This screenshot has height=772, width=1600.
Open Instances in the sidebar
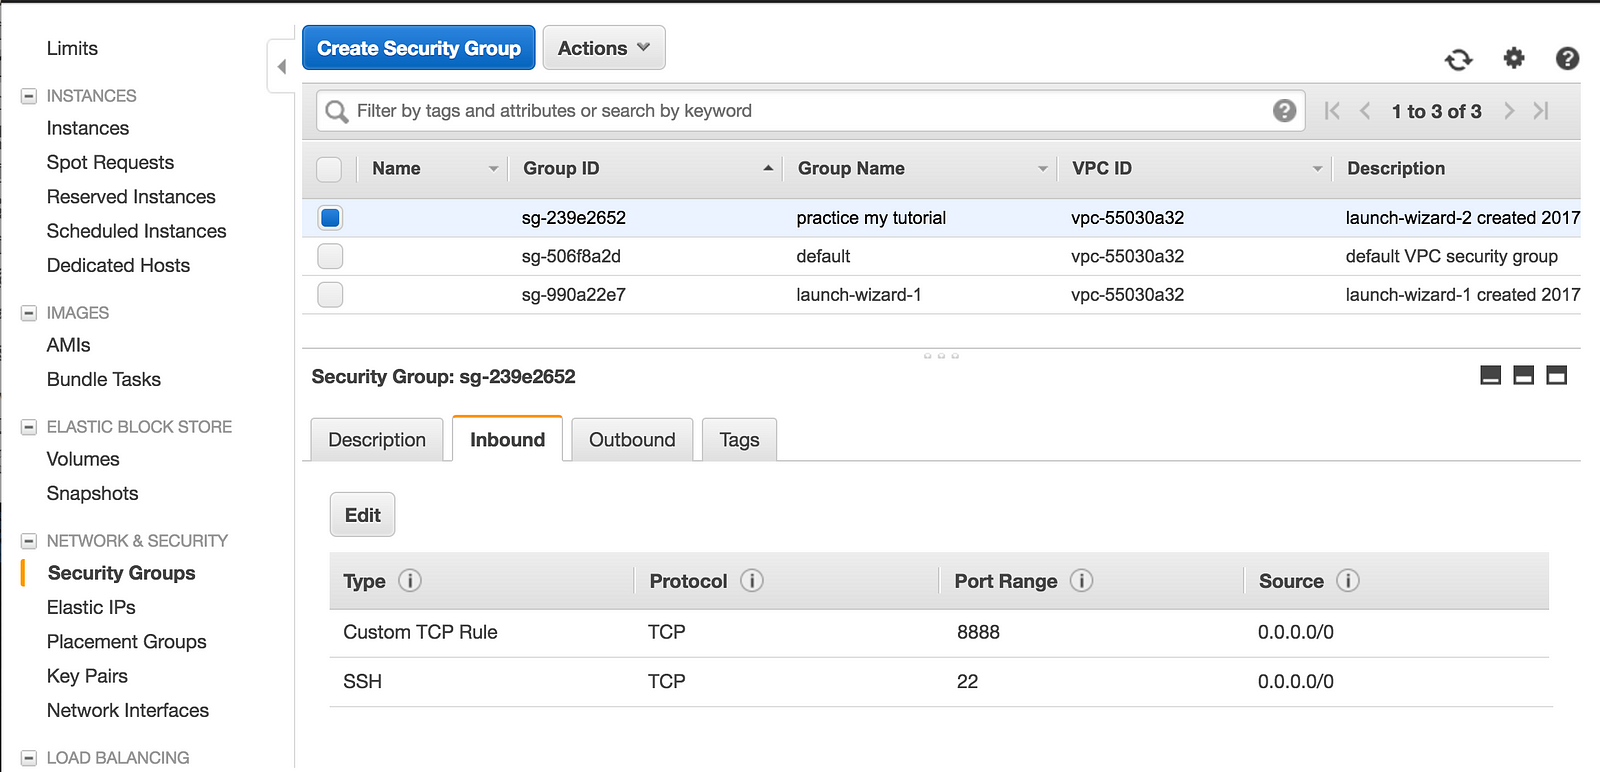click(x=88, y=128)
